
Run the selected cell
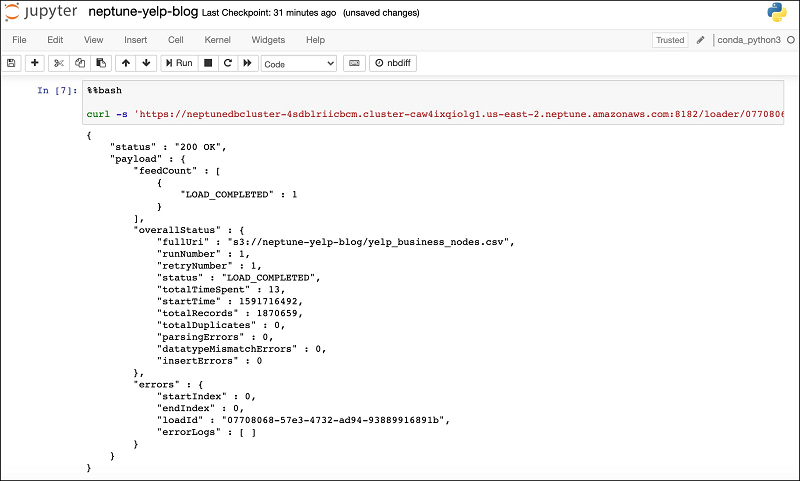point(179,63)
